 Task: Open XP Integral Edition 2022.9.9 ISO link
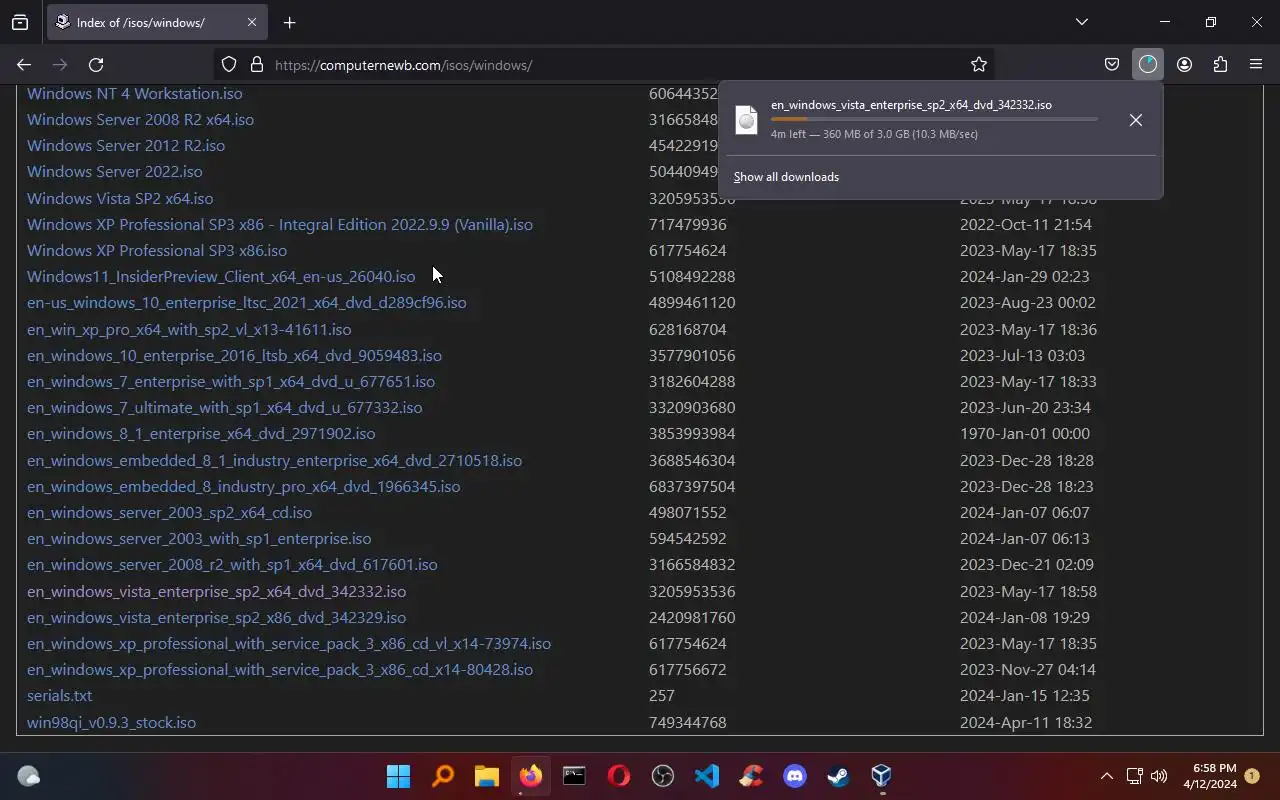pos(280,224)
